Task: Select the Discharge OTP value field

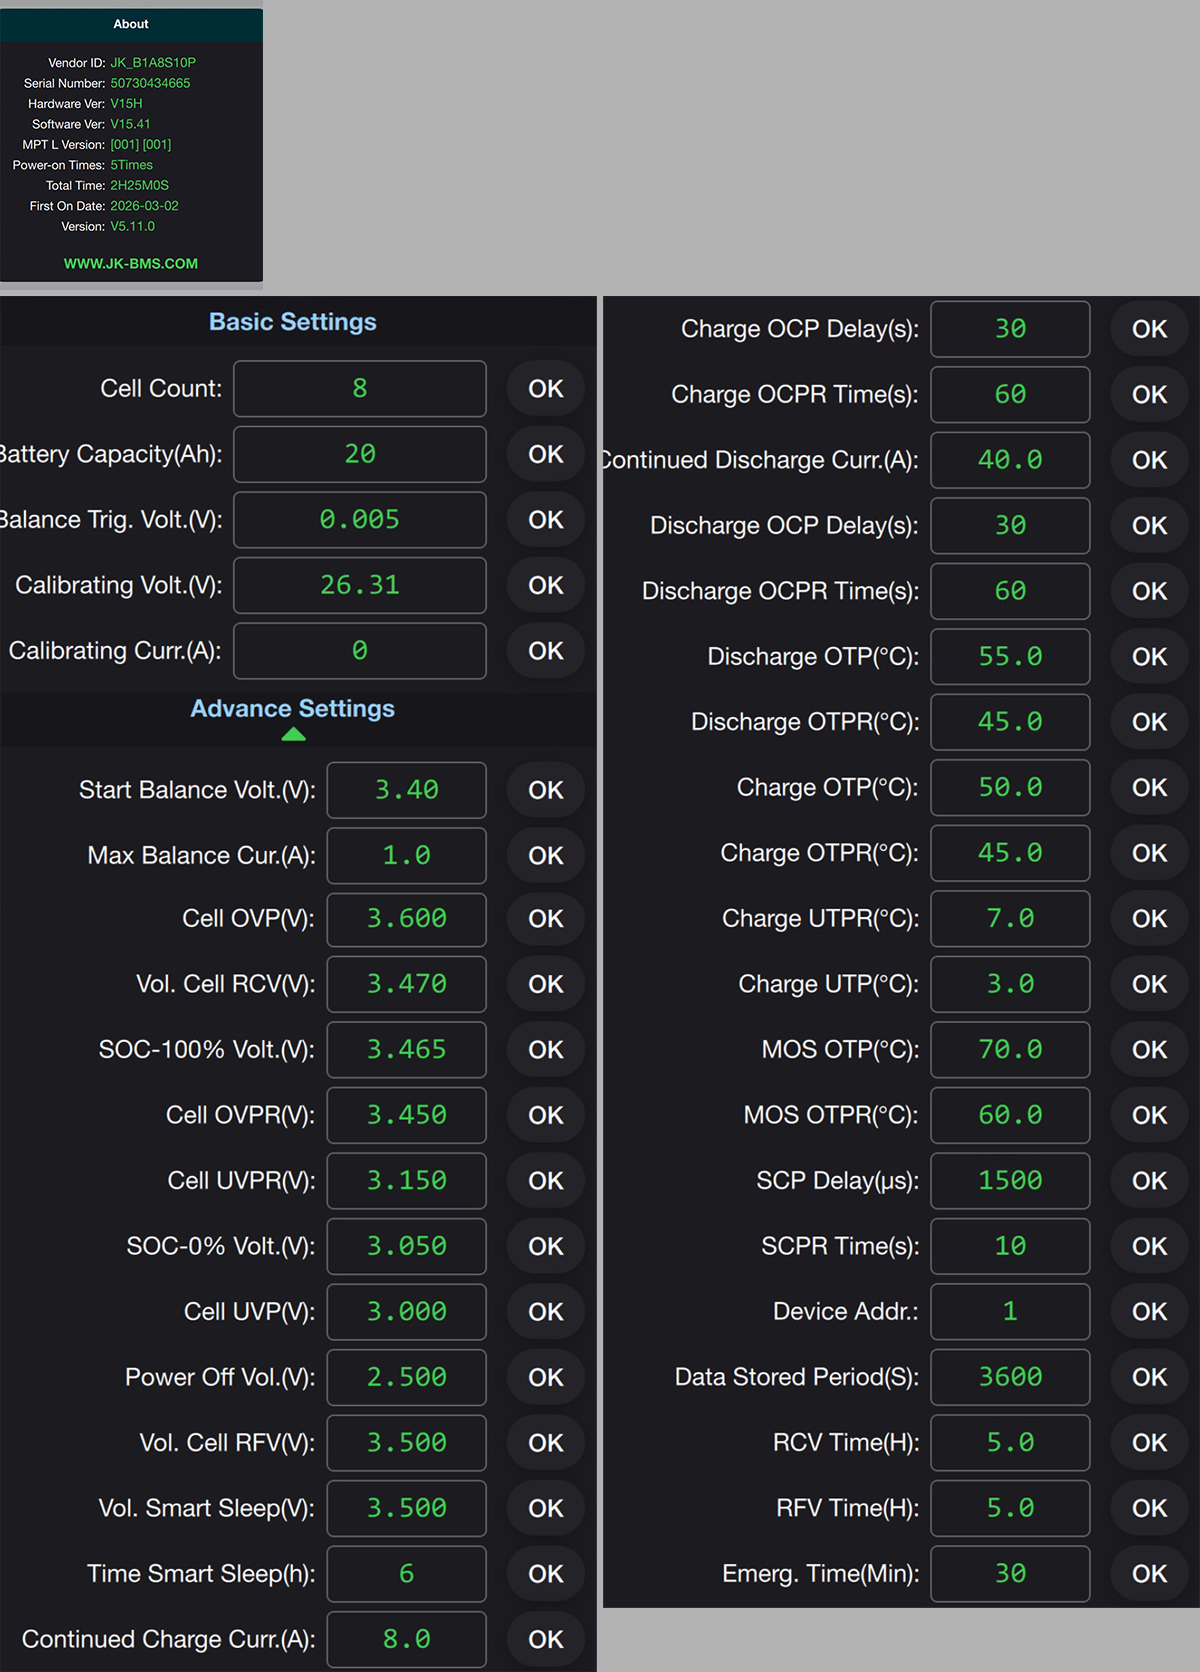Action: [1010, 657]
